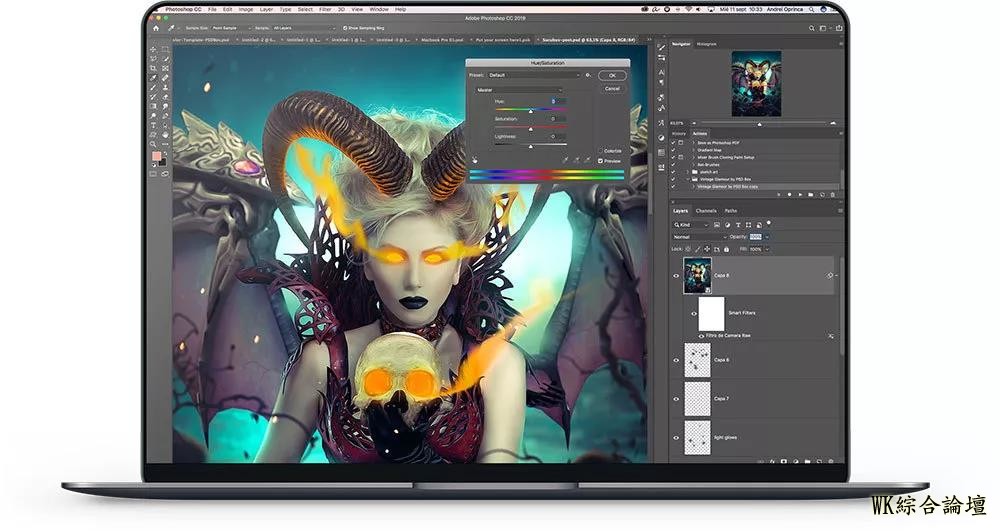
Task: Click OK in Hue/Saturation dialog
Action: tap(612, 75)
